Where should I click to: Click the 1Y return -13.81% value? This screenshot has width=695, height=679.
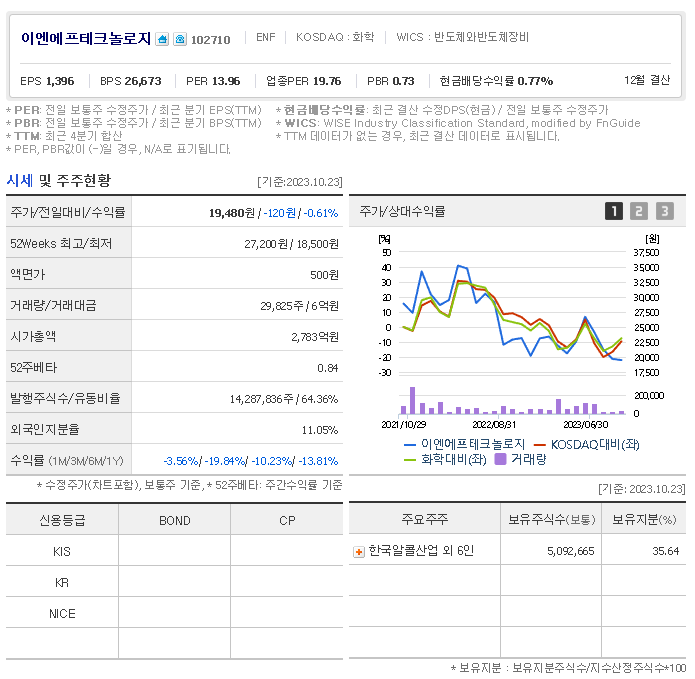click(318, 461)
